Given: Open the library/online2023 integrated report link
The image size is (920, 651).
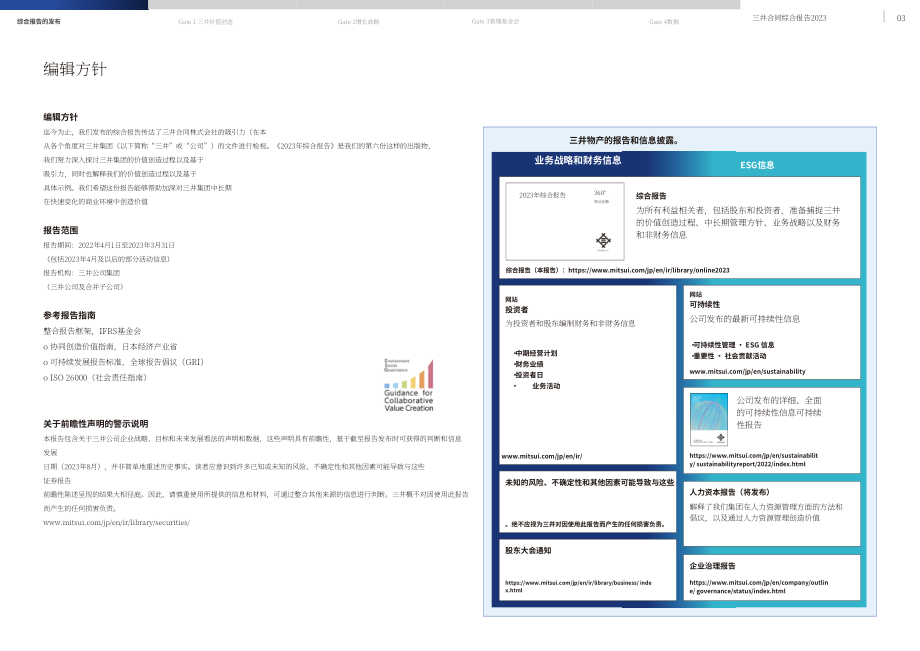Looking at the screenshot, I should 648,270.
